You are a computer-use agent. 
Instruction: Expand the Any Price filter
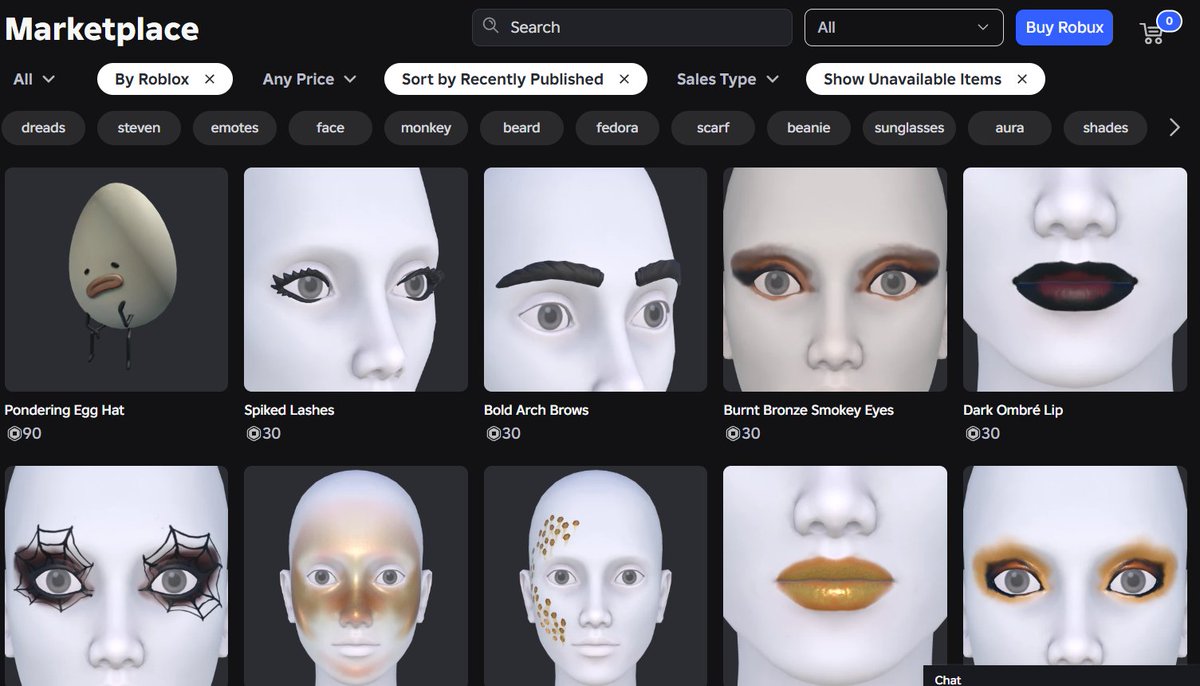(x=309, y=79)
